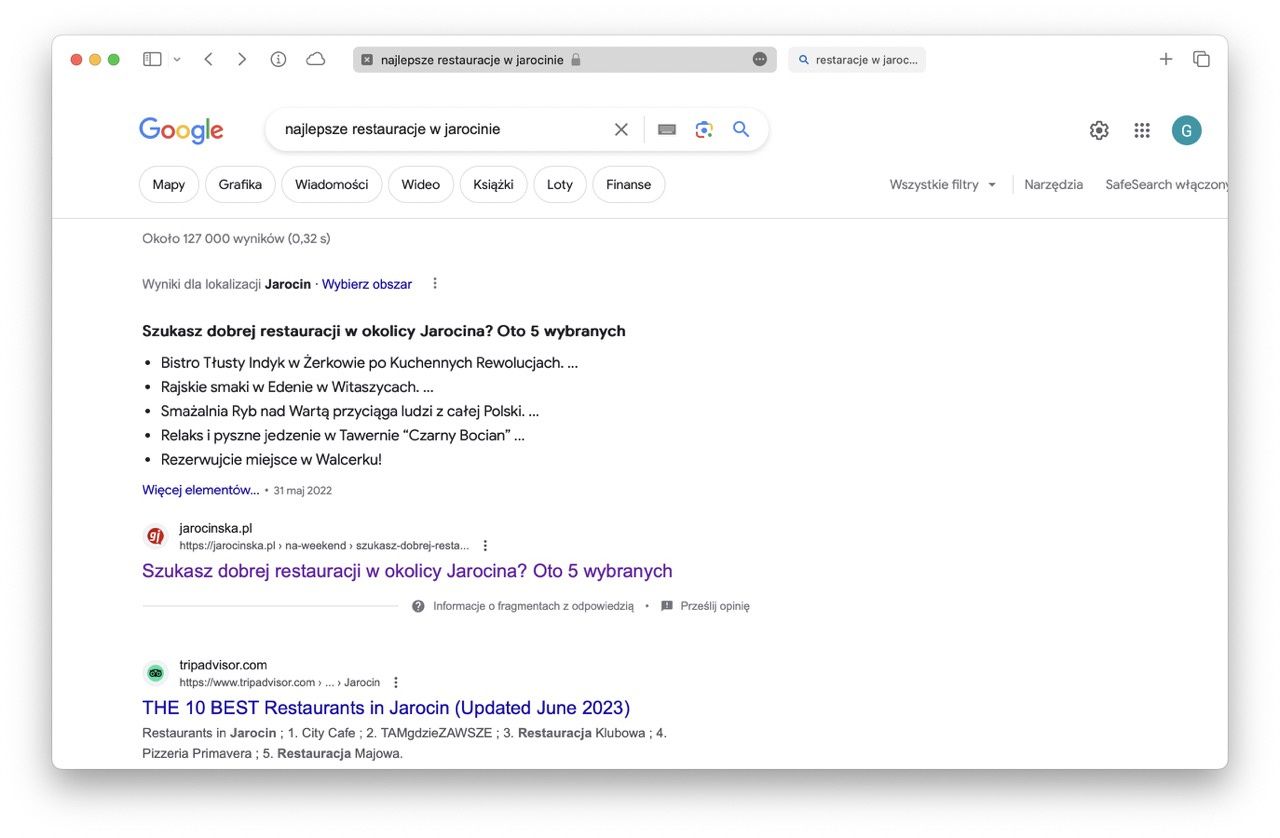
Task: Click the Wybierz obszar link
Action: 367,284
